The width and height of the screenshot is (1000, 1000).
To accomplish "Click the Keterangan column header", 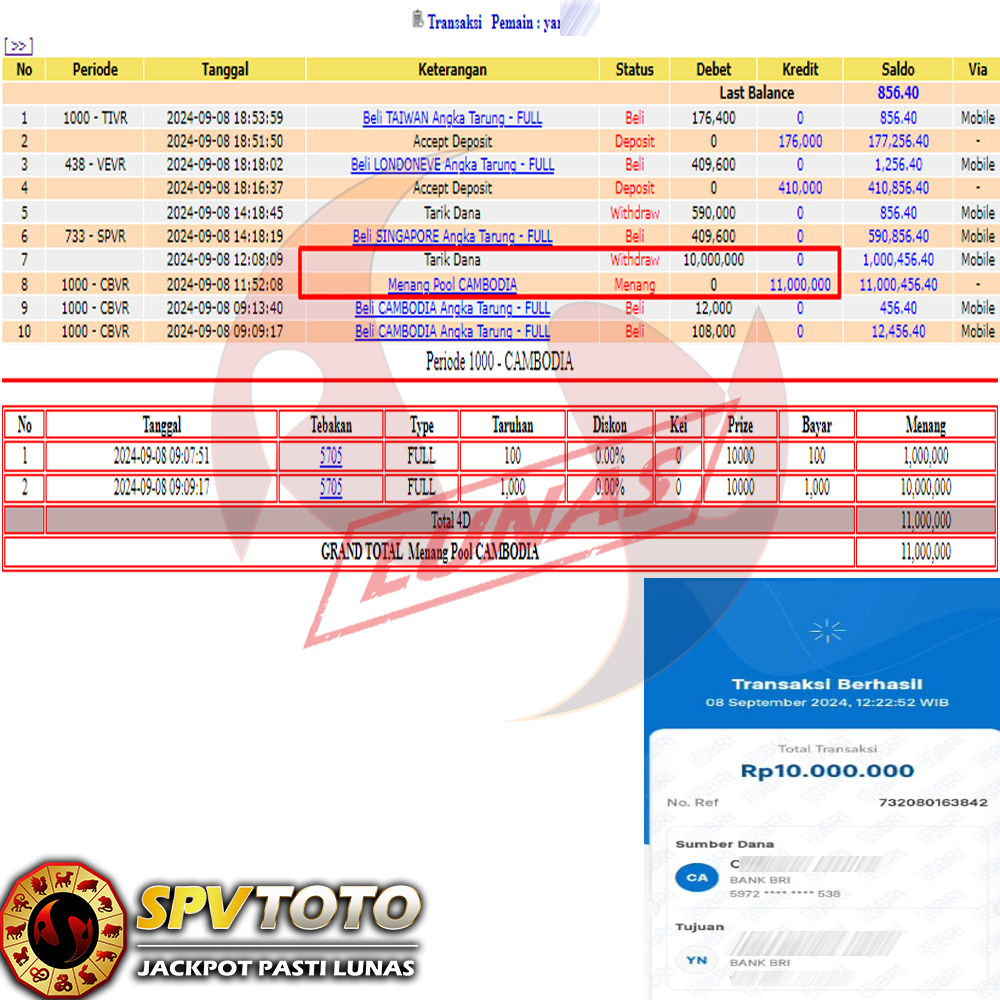I will [x=452, y=70].
